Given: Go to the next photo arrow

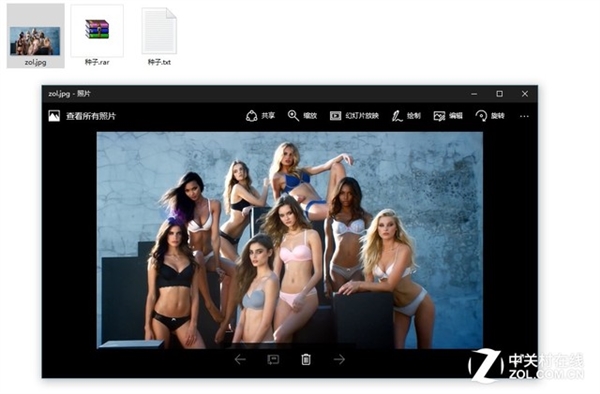Looking at the screenshot, I should tap(339, 359).
